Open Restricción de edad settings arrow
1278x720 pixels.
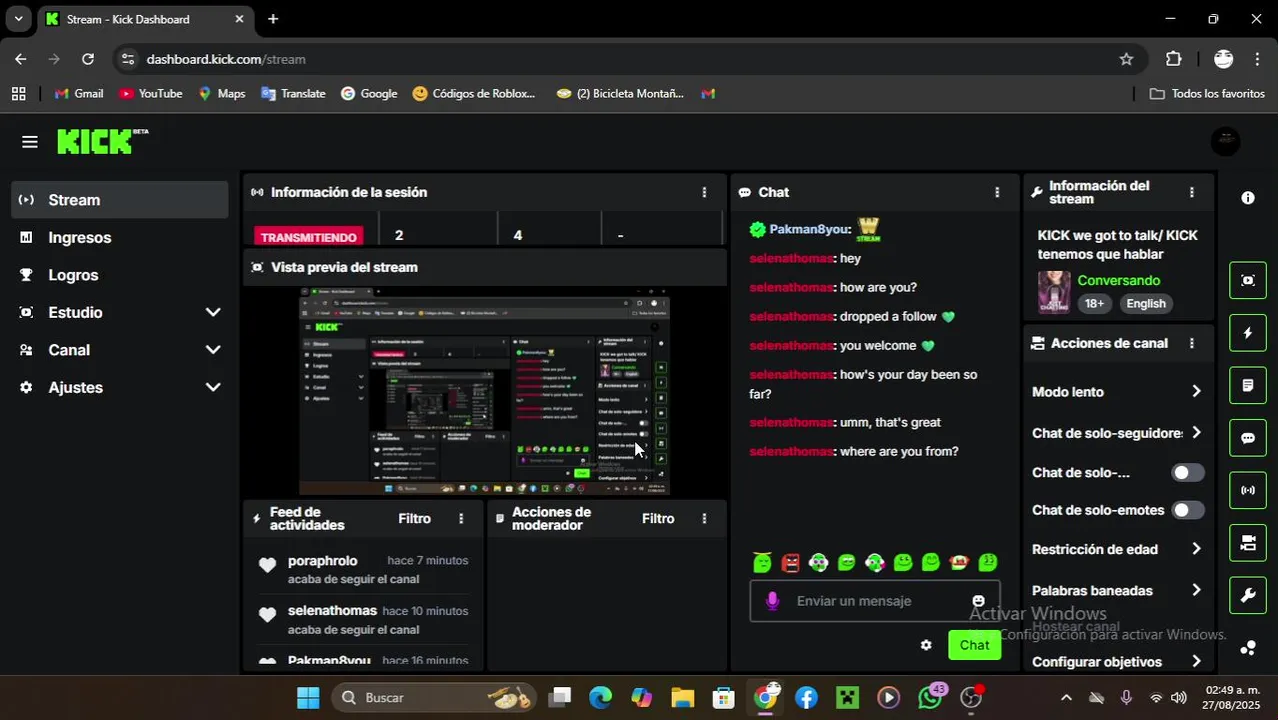(x=1196, y=549)
